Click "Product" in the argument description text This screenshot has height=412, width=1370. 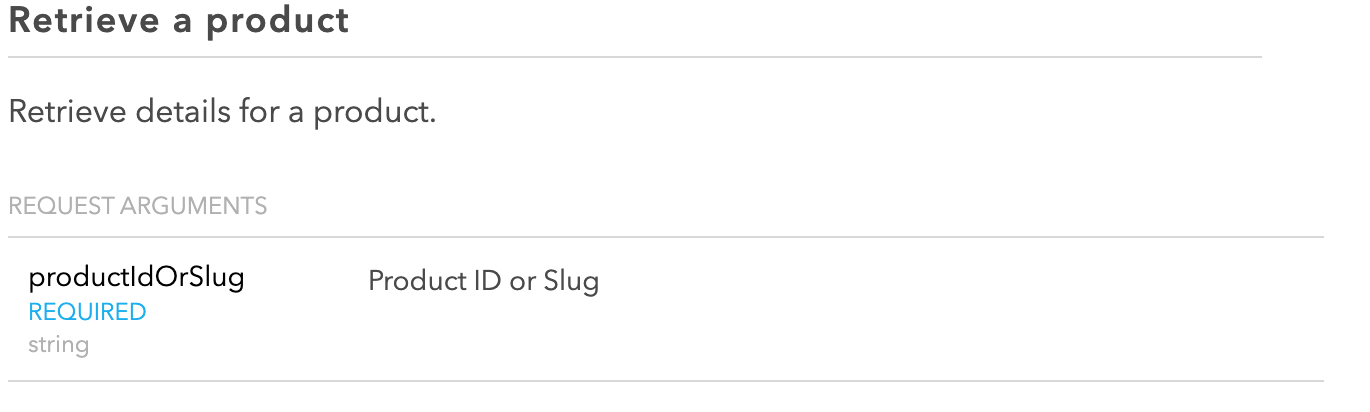coord(416,281)
